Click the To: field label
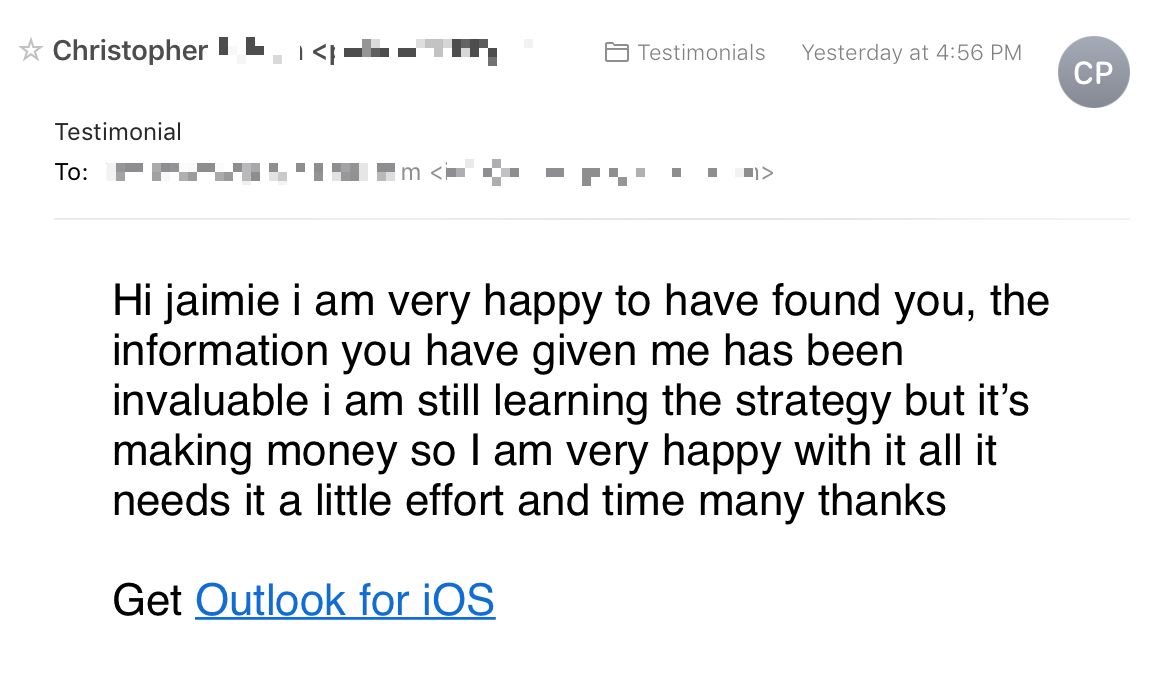 71,172
